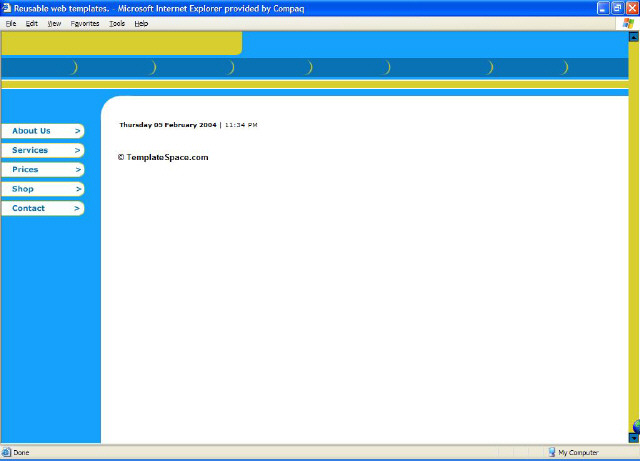Click the My Computer zone icon in status bar
Viewport: 640px width, 461px height.
click(551, 453)
